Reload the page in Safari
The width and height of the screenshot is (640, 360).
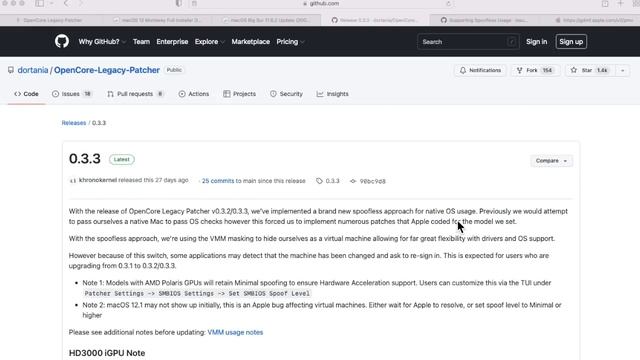coord(449,4)
